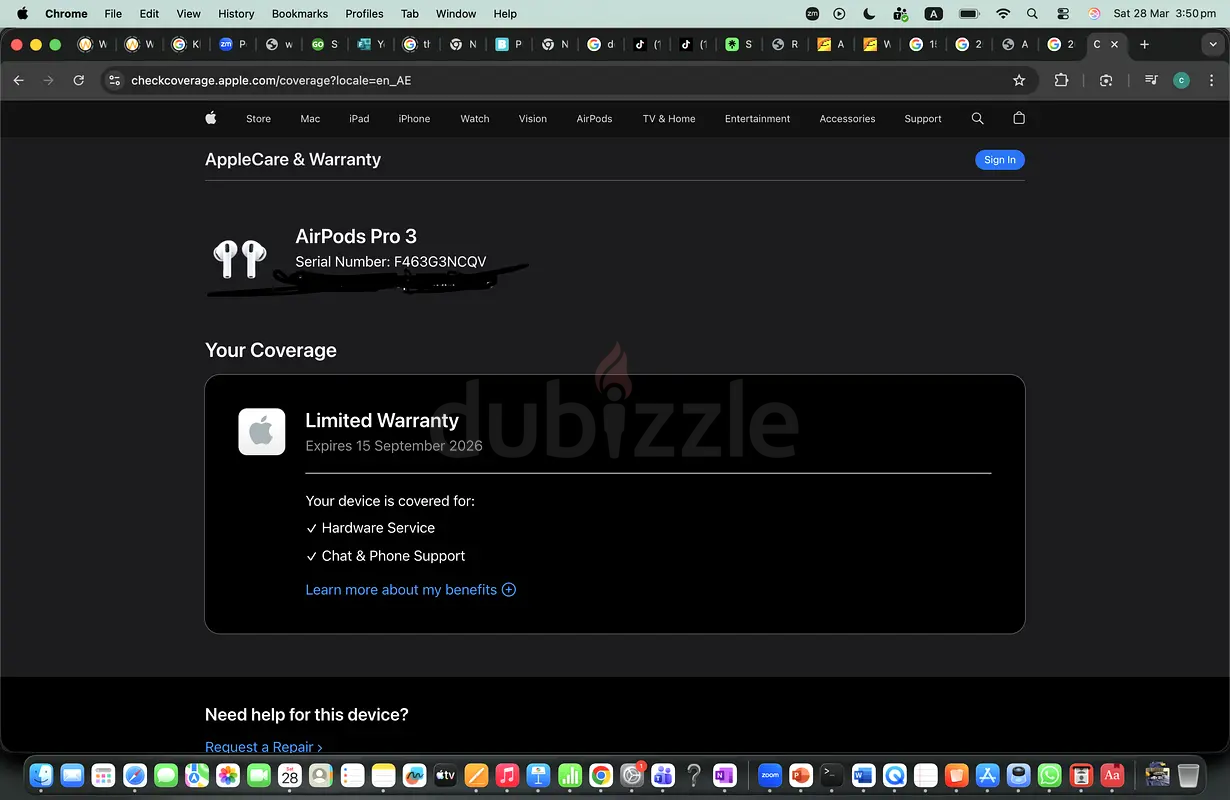
Task: Open macOS Control Center icon
Action: coord(1063,14)
